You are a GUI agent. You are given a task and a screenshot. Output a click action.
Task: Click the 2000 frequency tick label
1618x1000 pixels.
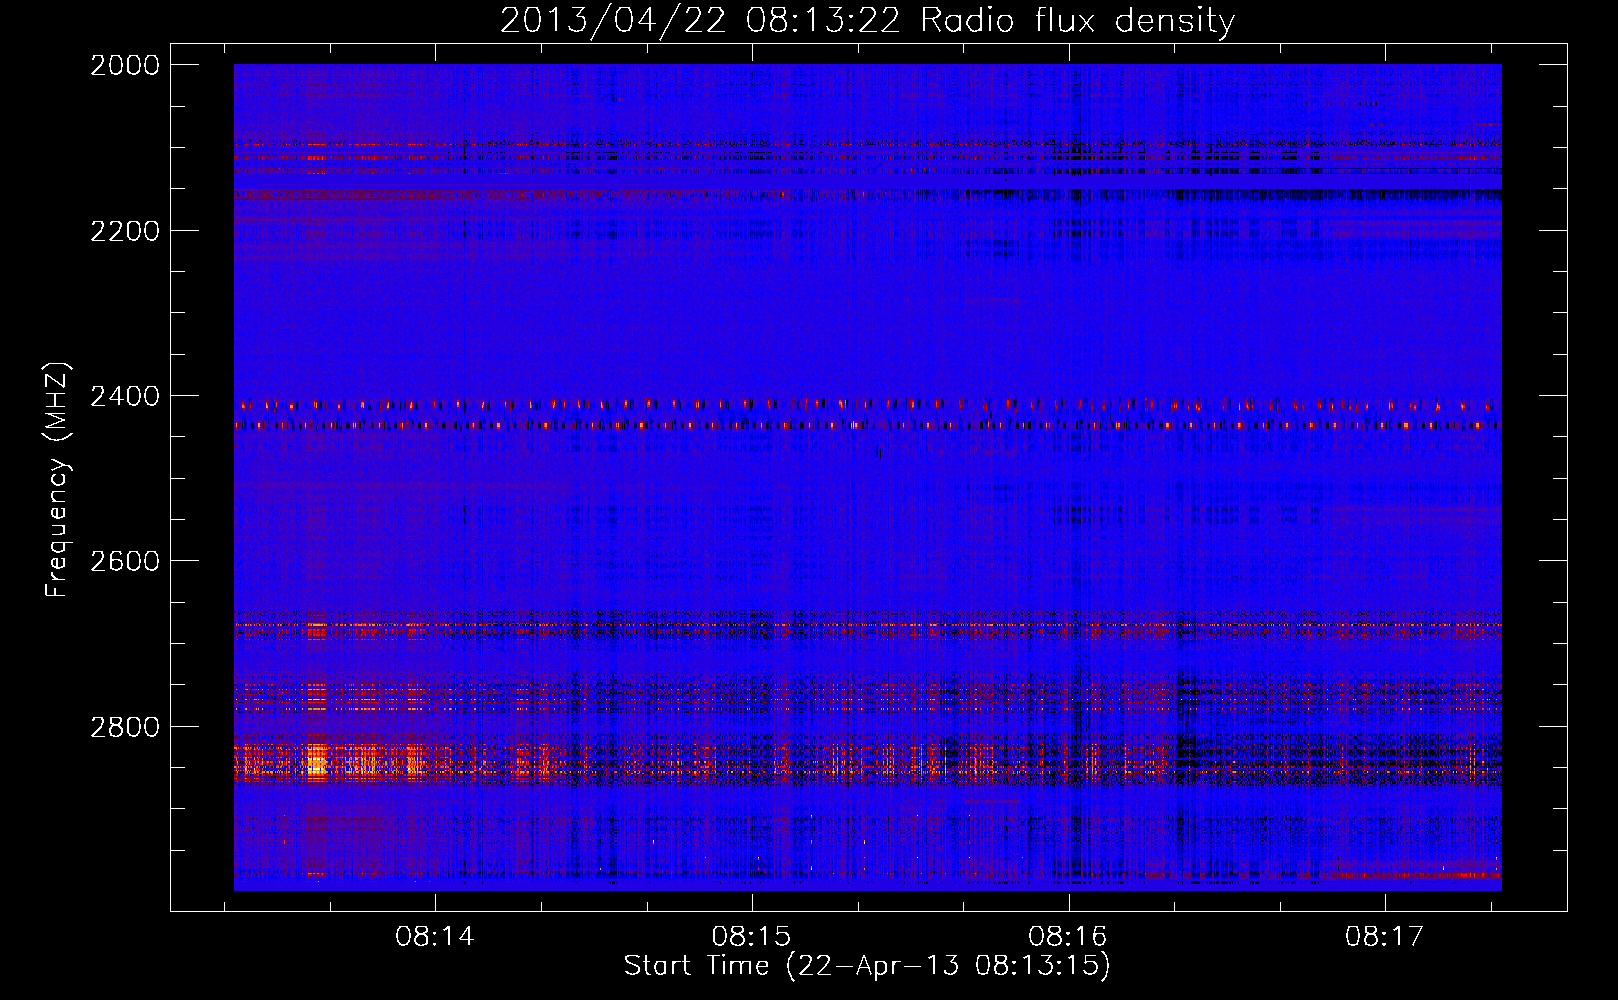pyautogui.click(x=125, y=65)
